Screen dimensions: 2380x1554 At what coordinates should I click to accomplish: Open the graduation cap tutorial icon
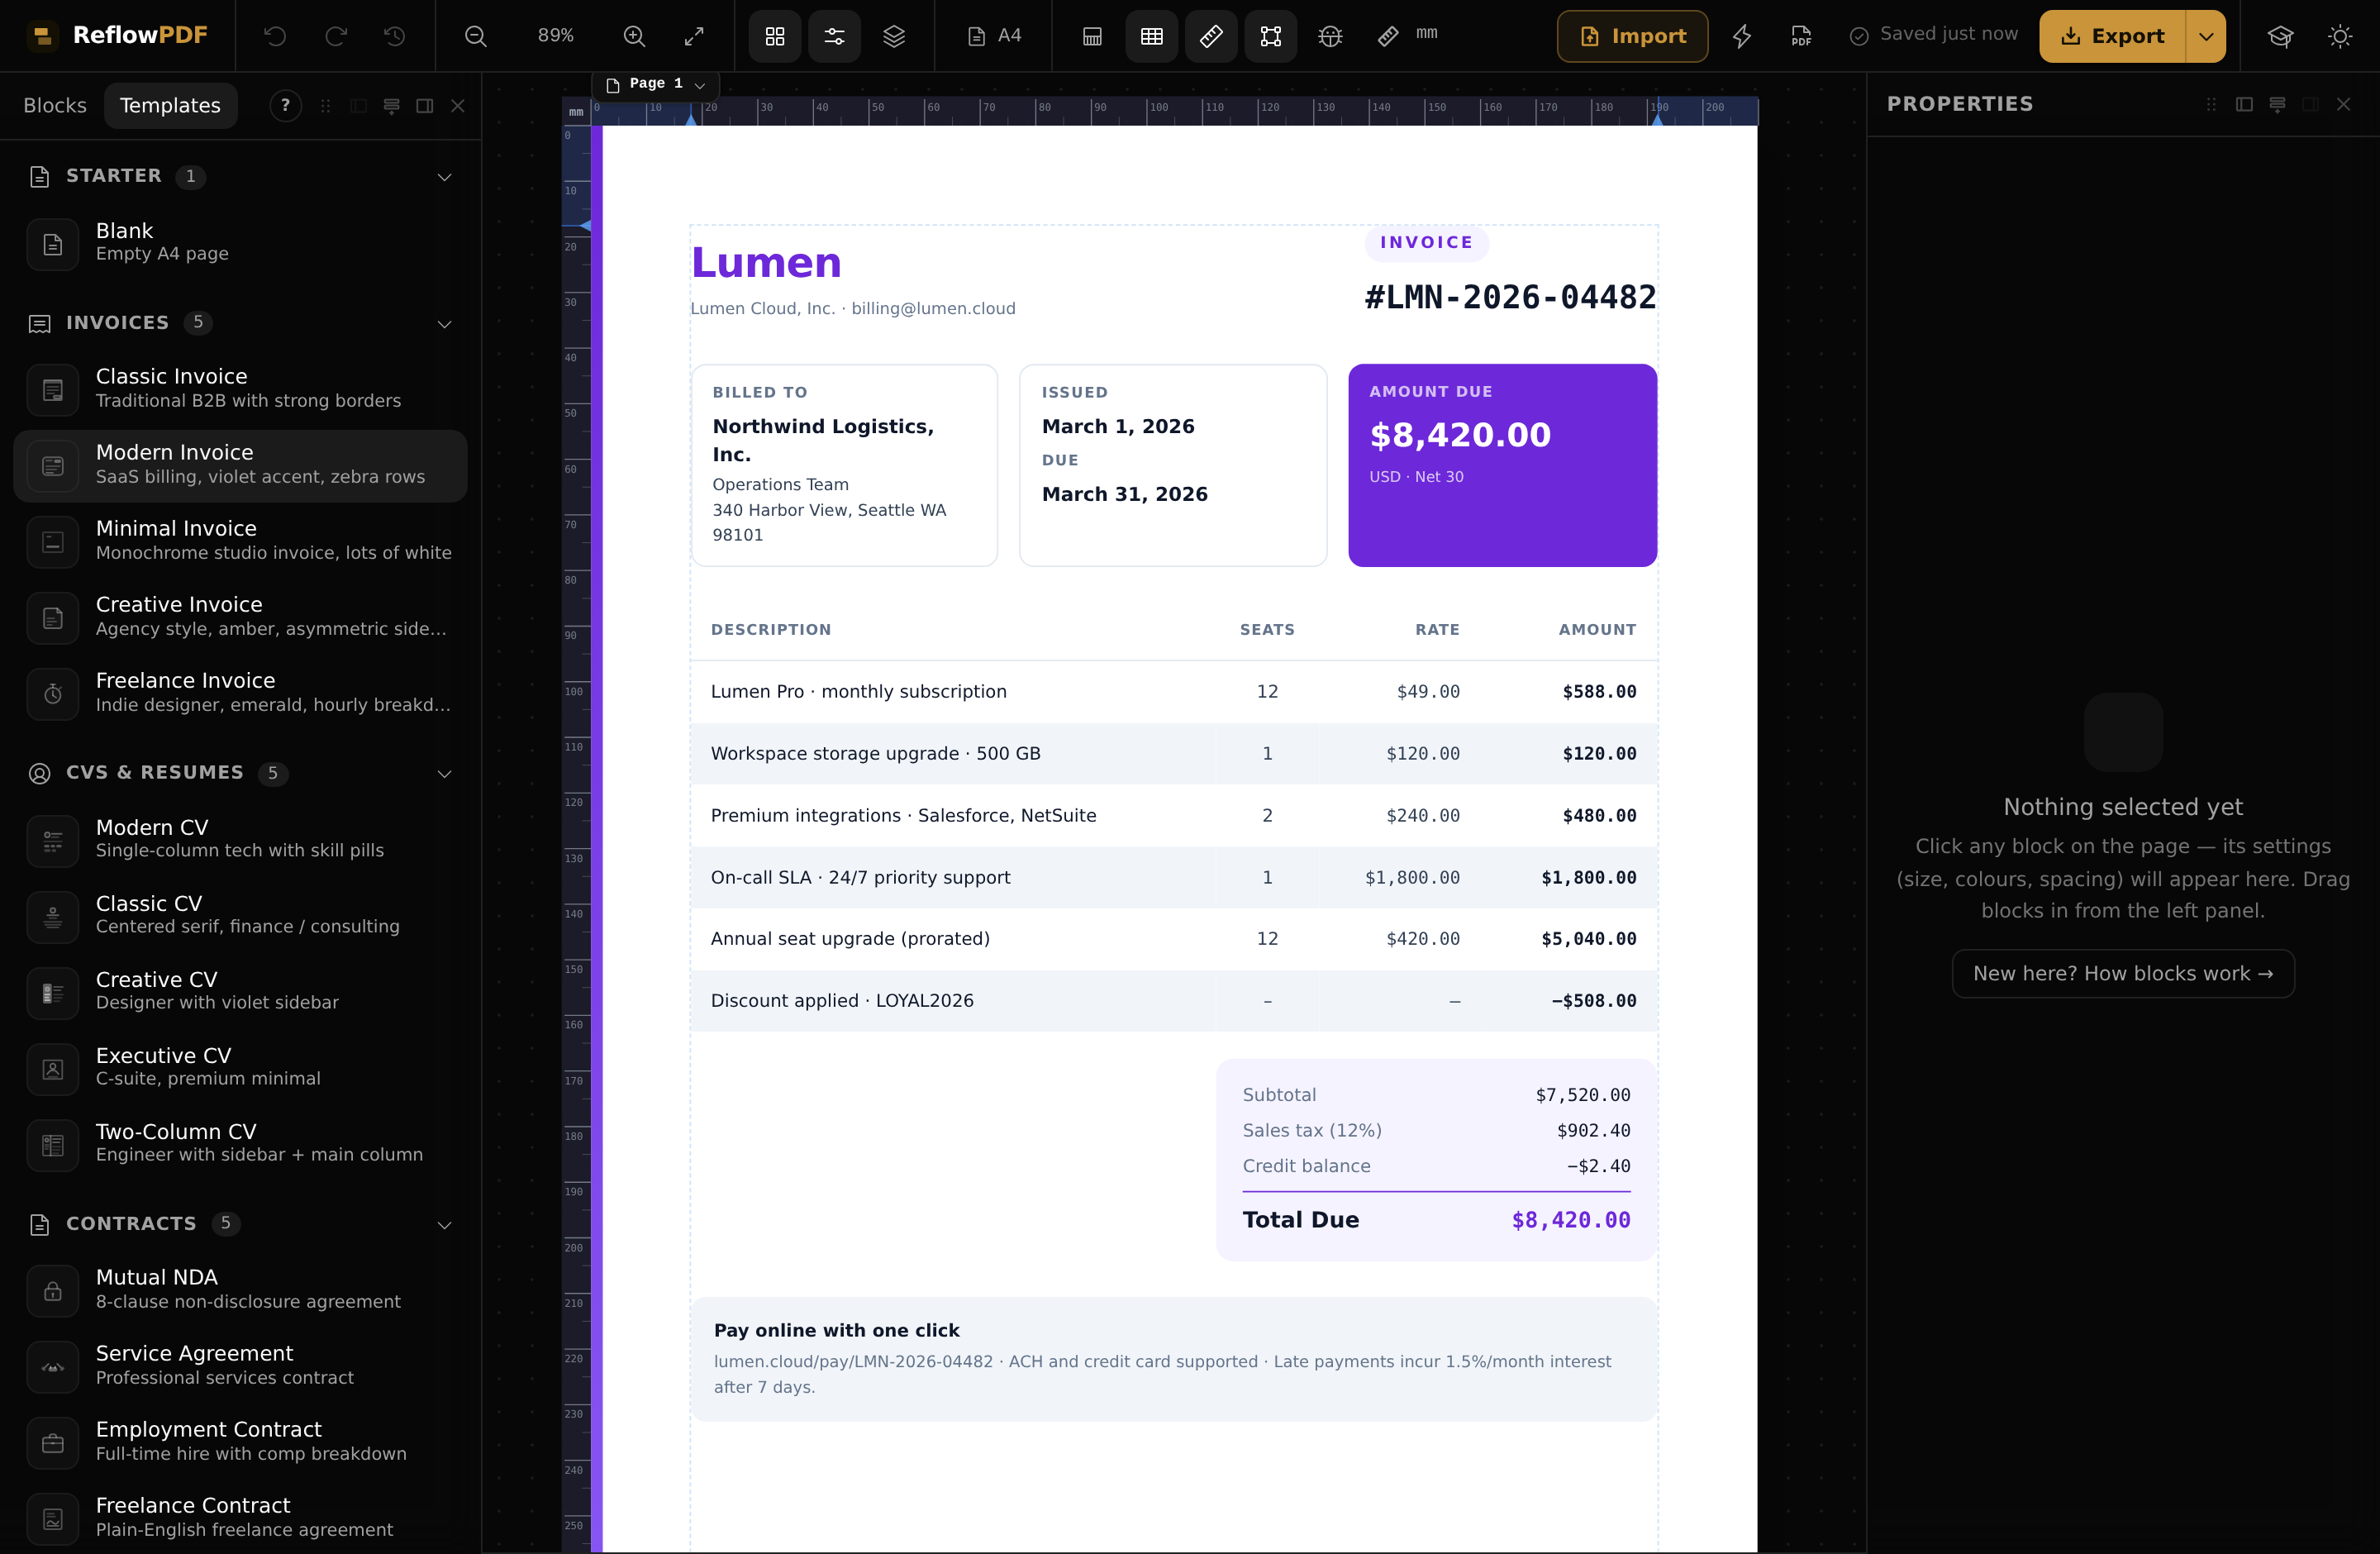[2280, 36]
